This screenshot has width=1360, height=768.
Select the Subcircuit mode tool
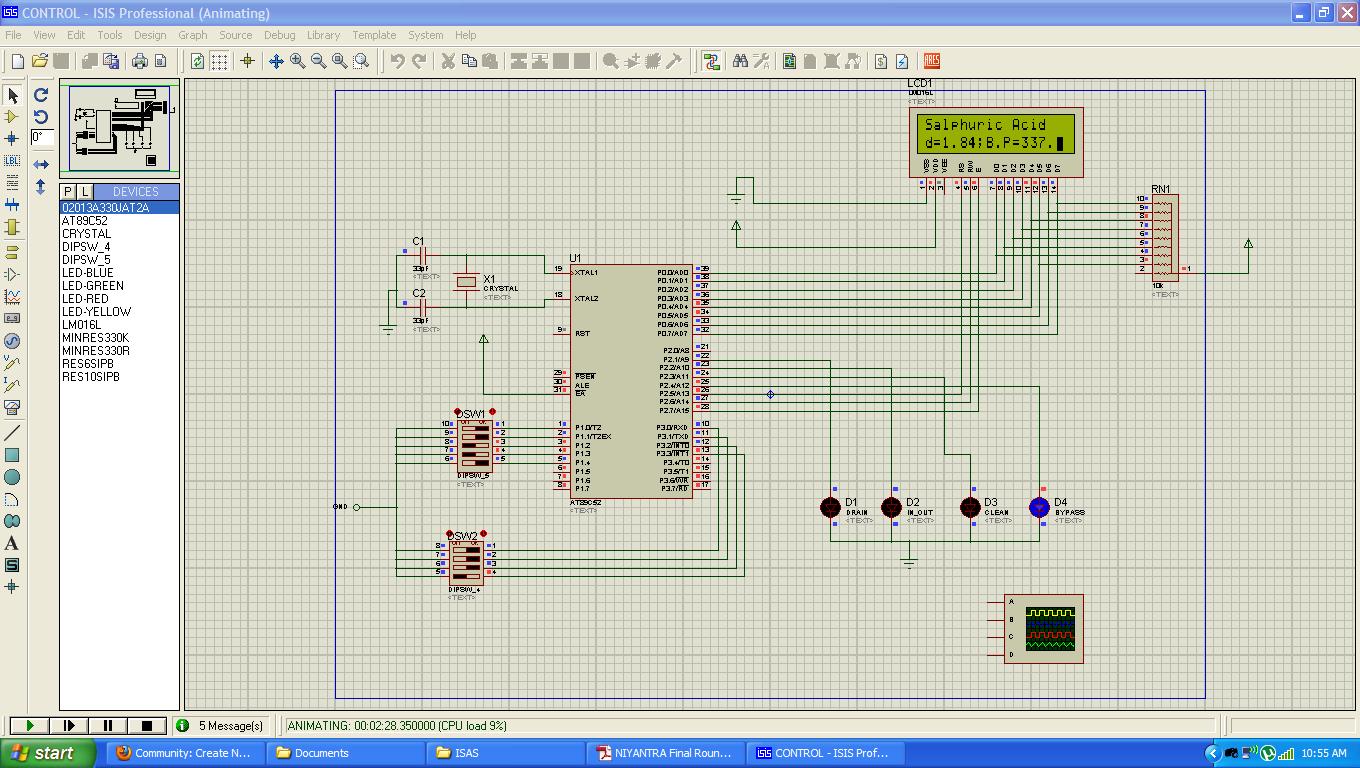[x=12, y=227]
